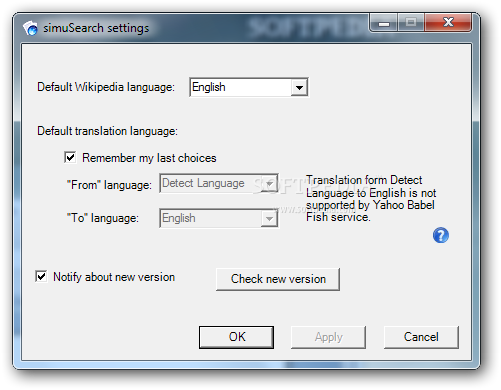Click the simuSearch settings title text
The width and height of the screenshot is (501, 390).
96,28
